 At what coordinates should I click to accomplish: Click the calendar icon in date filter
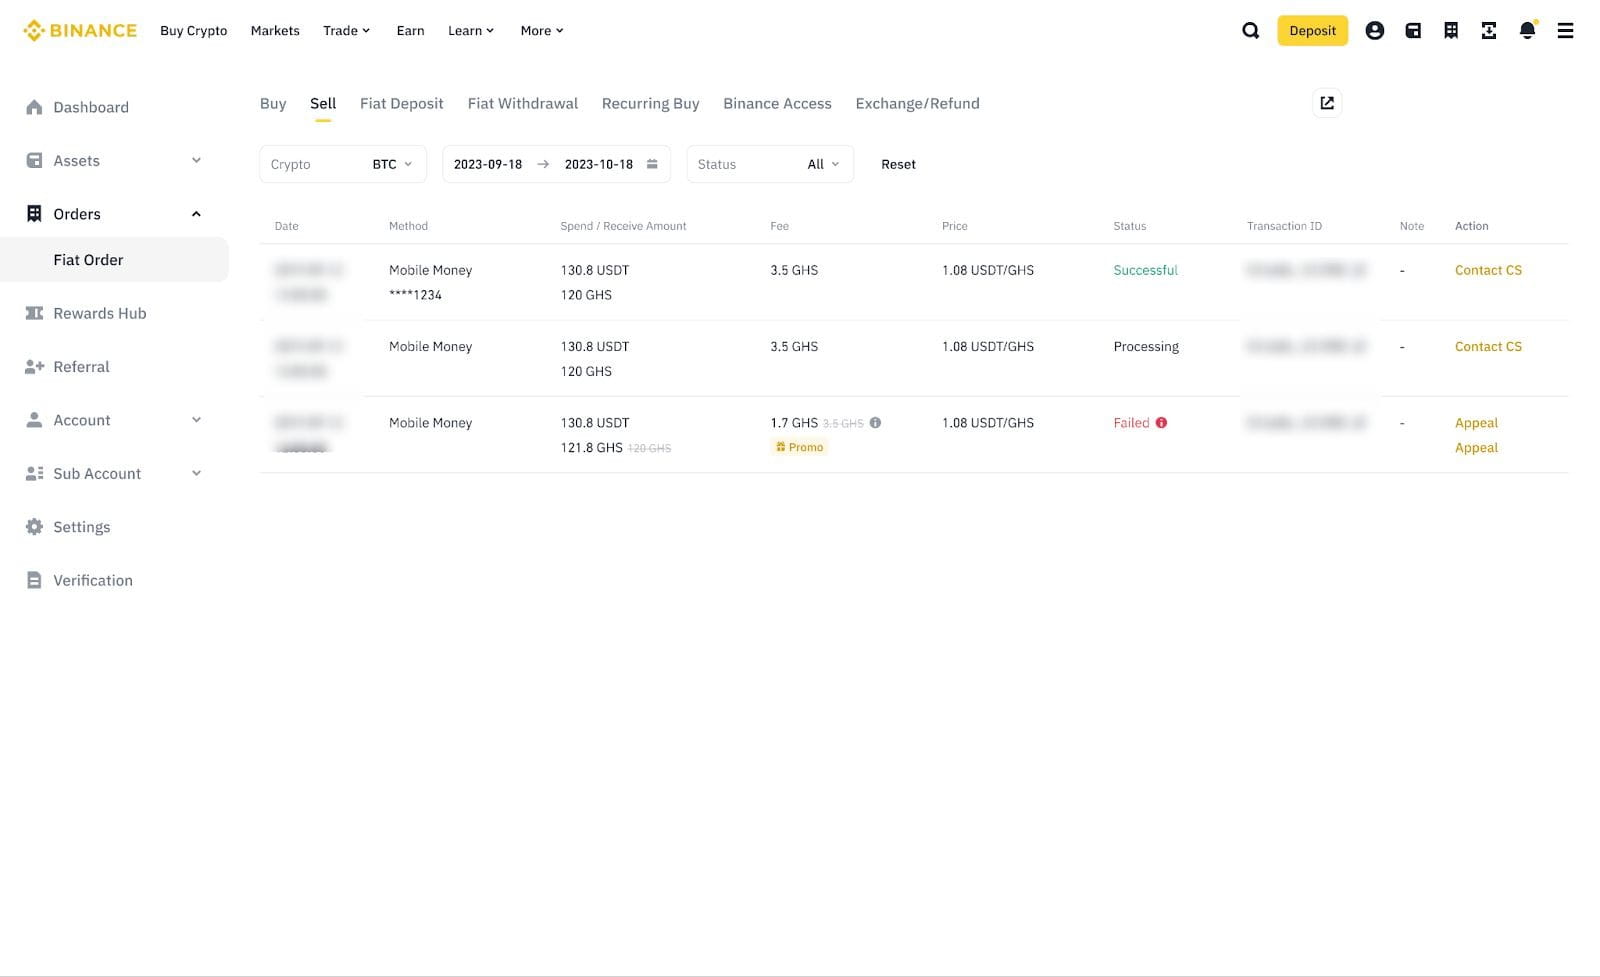click(x=652, y=164)
